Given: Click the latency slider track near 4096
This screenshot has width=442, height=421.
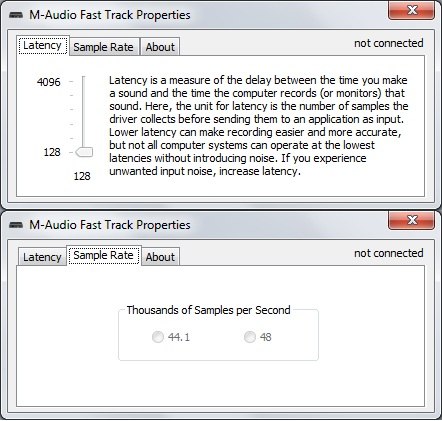Looking at the screenshot, I should click(x=83, y=82).
